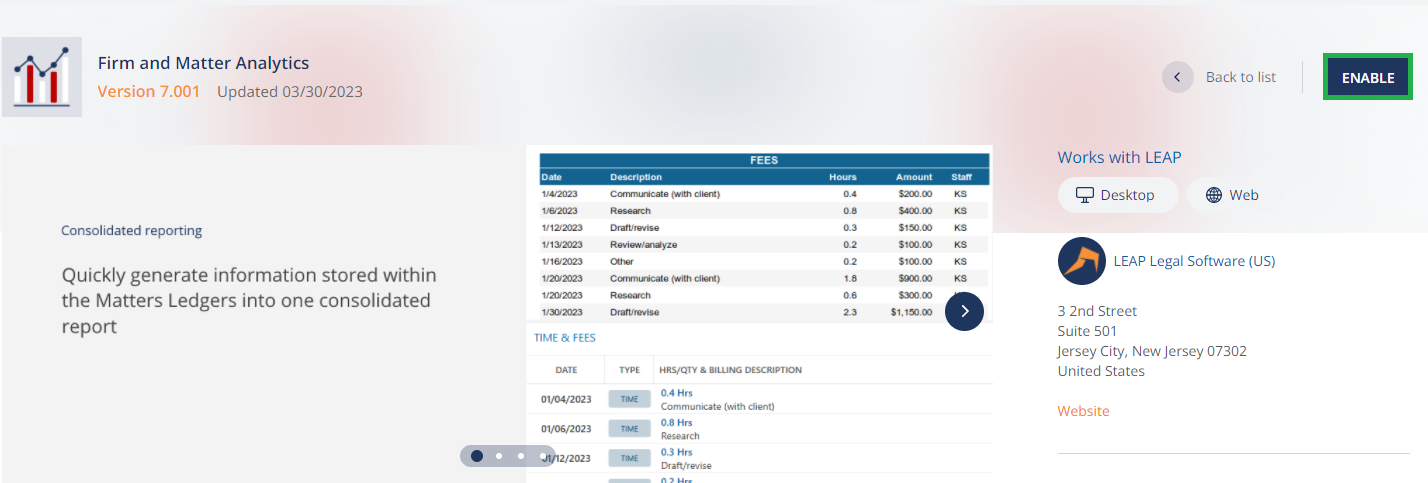Click the Version 7.001 label
Image resolution: width=1428 pixels, height=483 pixels.
click(x=149, y=91)
